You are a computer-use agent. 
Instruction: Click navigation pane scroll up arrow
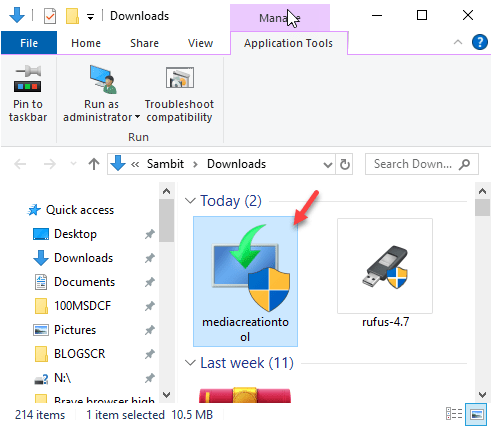coord(166,191)
